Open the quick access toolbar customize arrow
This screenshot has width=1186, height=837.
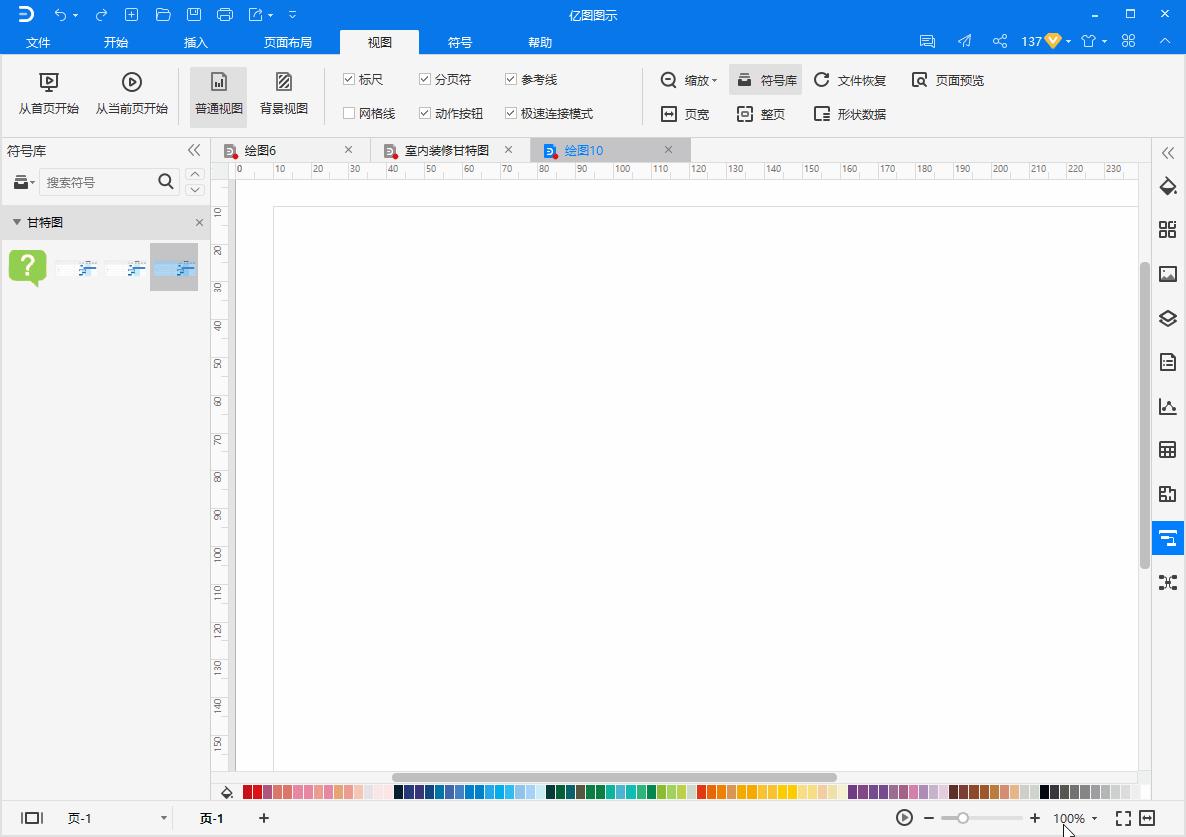293,15
